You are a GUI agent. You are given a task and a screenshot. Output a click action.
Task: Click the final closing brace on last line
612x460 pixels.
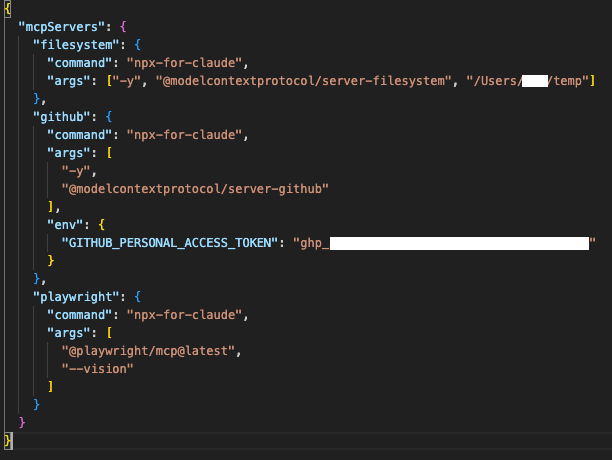(x=8, y=440)
